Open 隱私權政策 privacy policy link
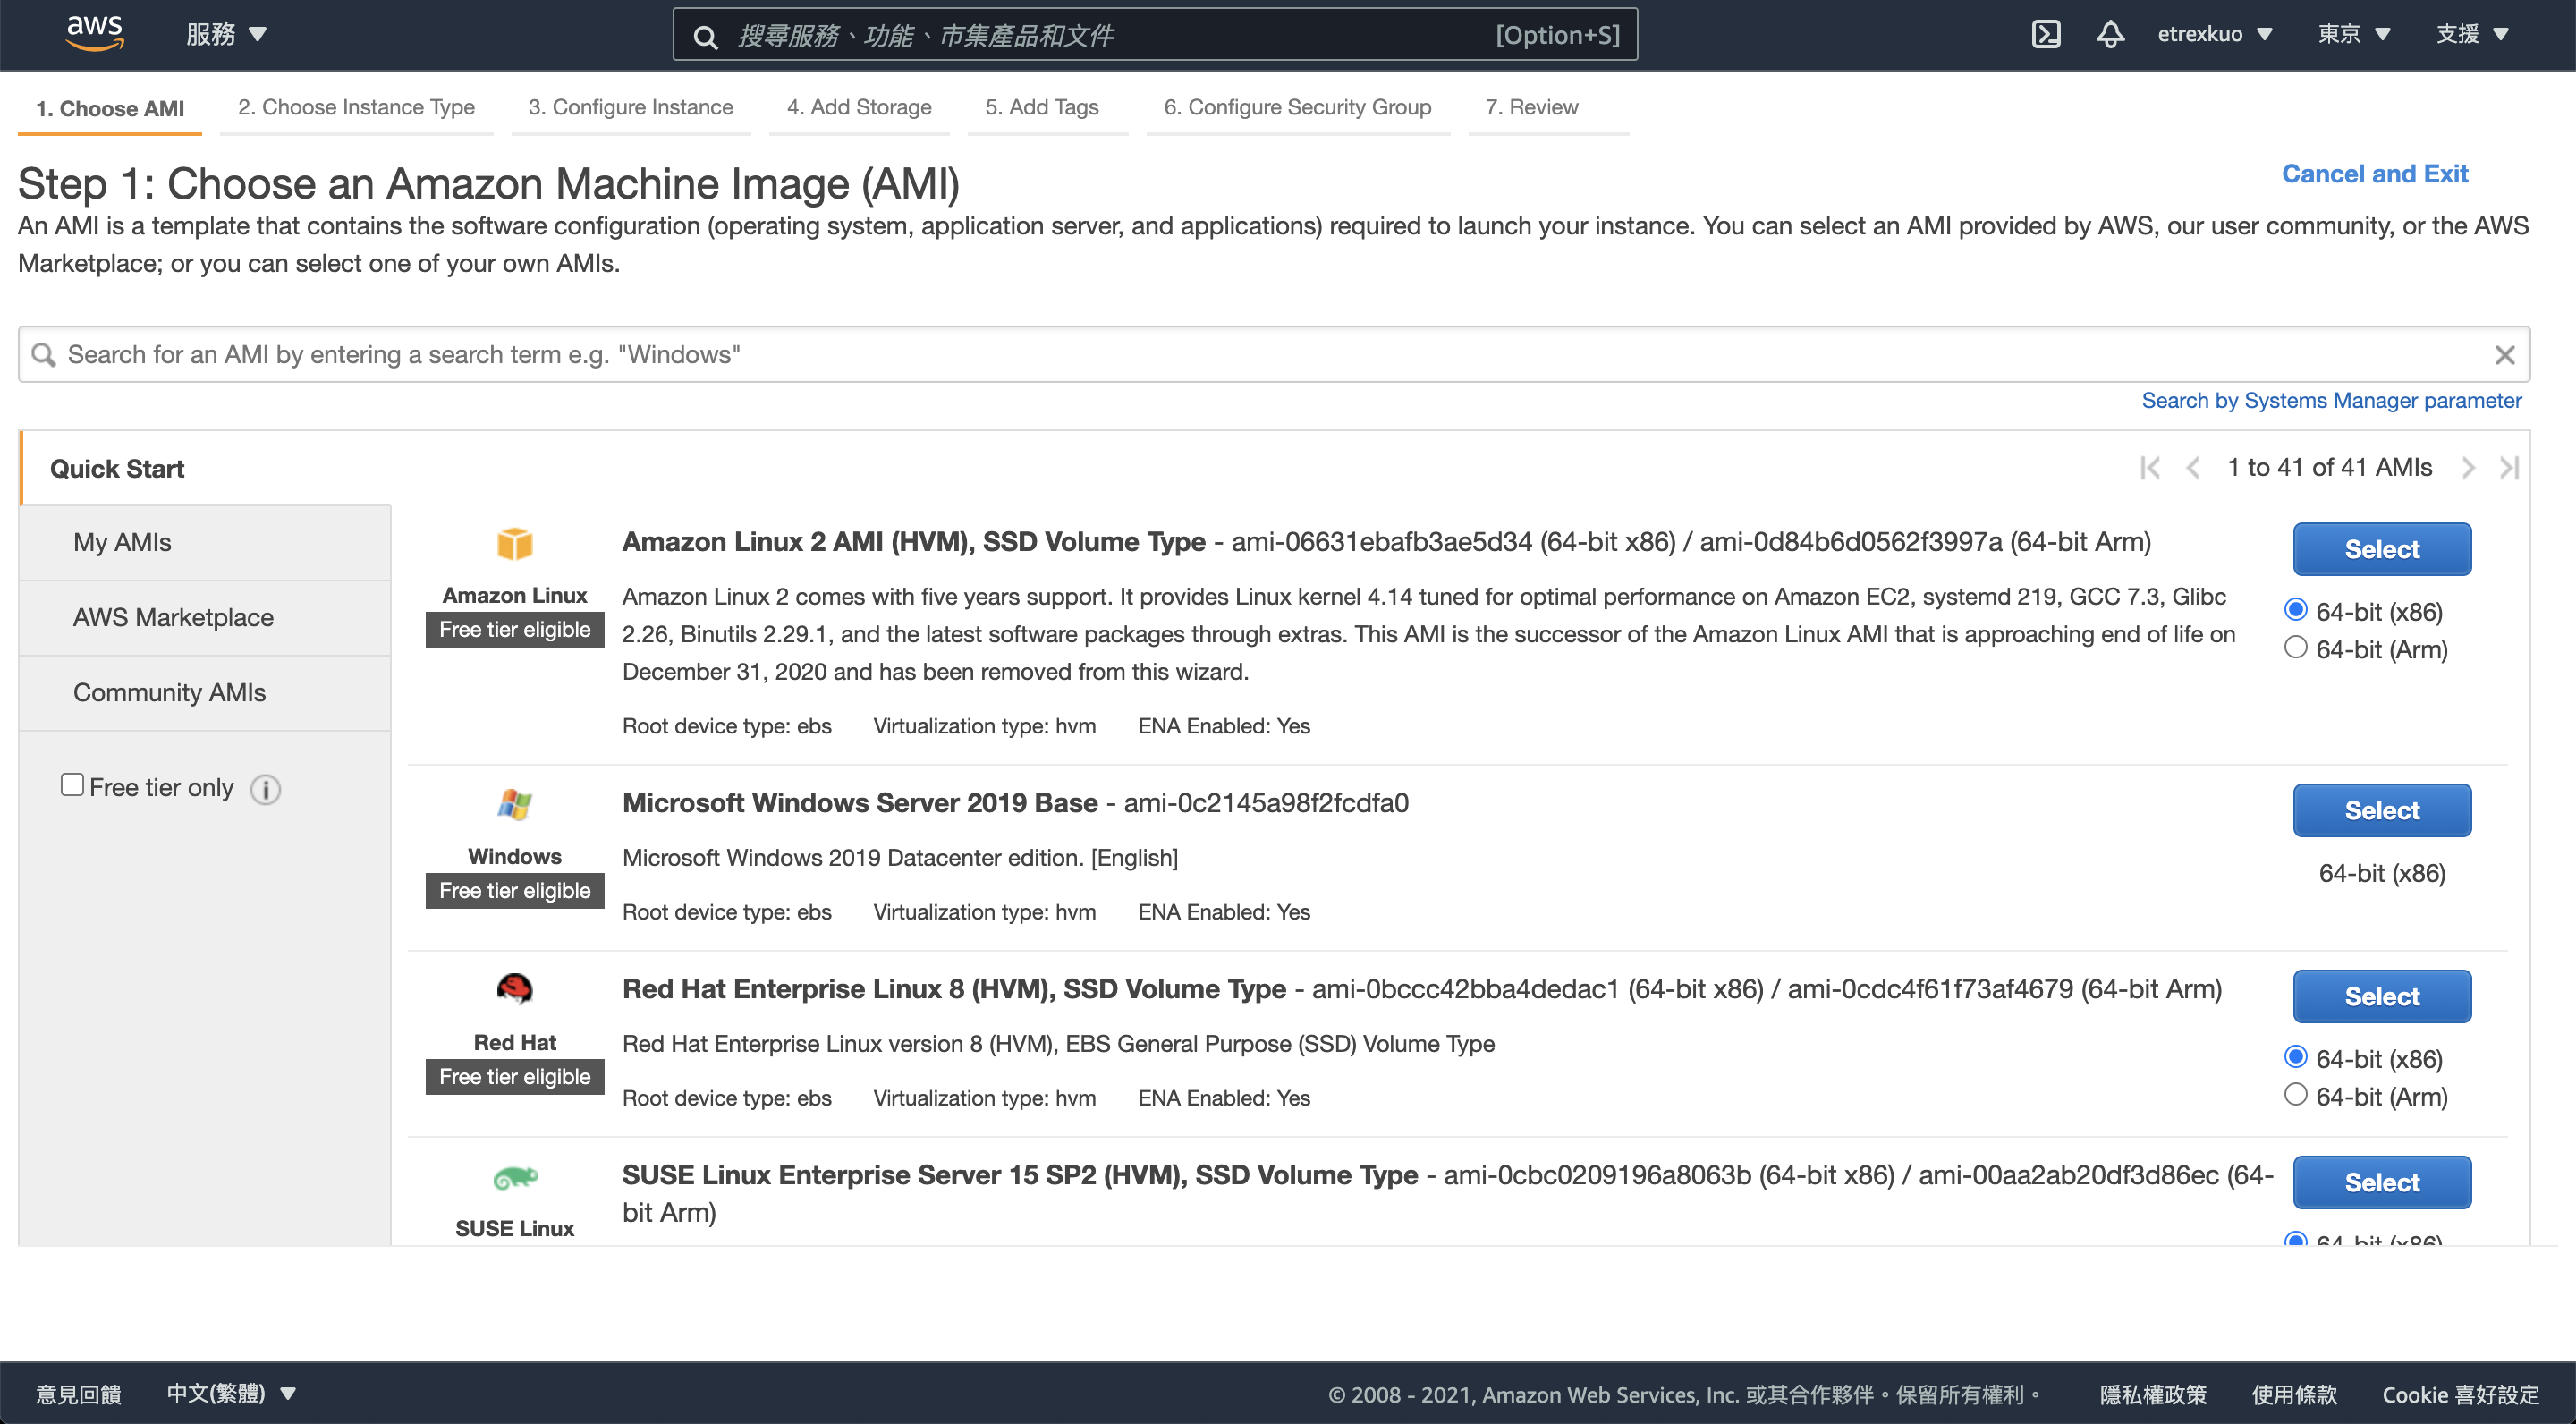The height and width of the screenshot is (1424, 2576). (2152, 1394)
